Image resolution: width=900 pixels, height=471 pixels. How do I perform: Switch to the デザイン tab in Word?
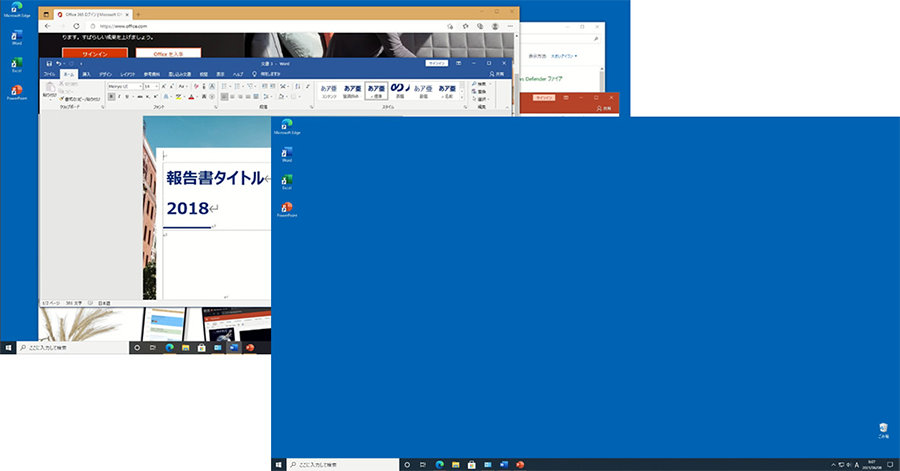coord(106,74)
